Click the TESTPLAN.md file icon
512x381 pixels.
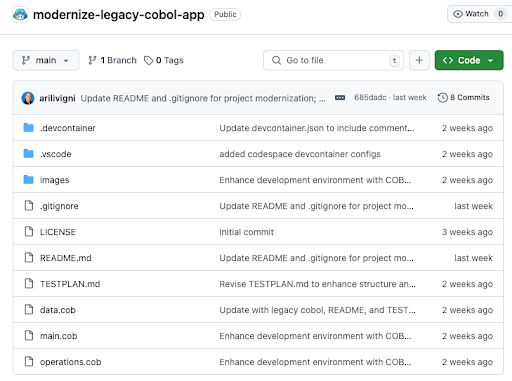coord(29,284)
